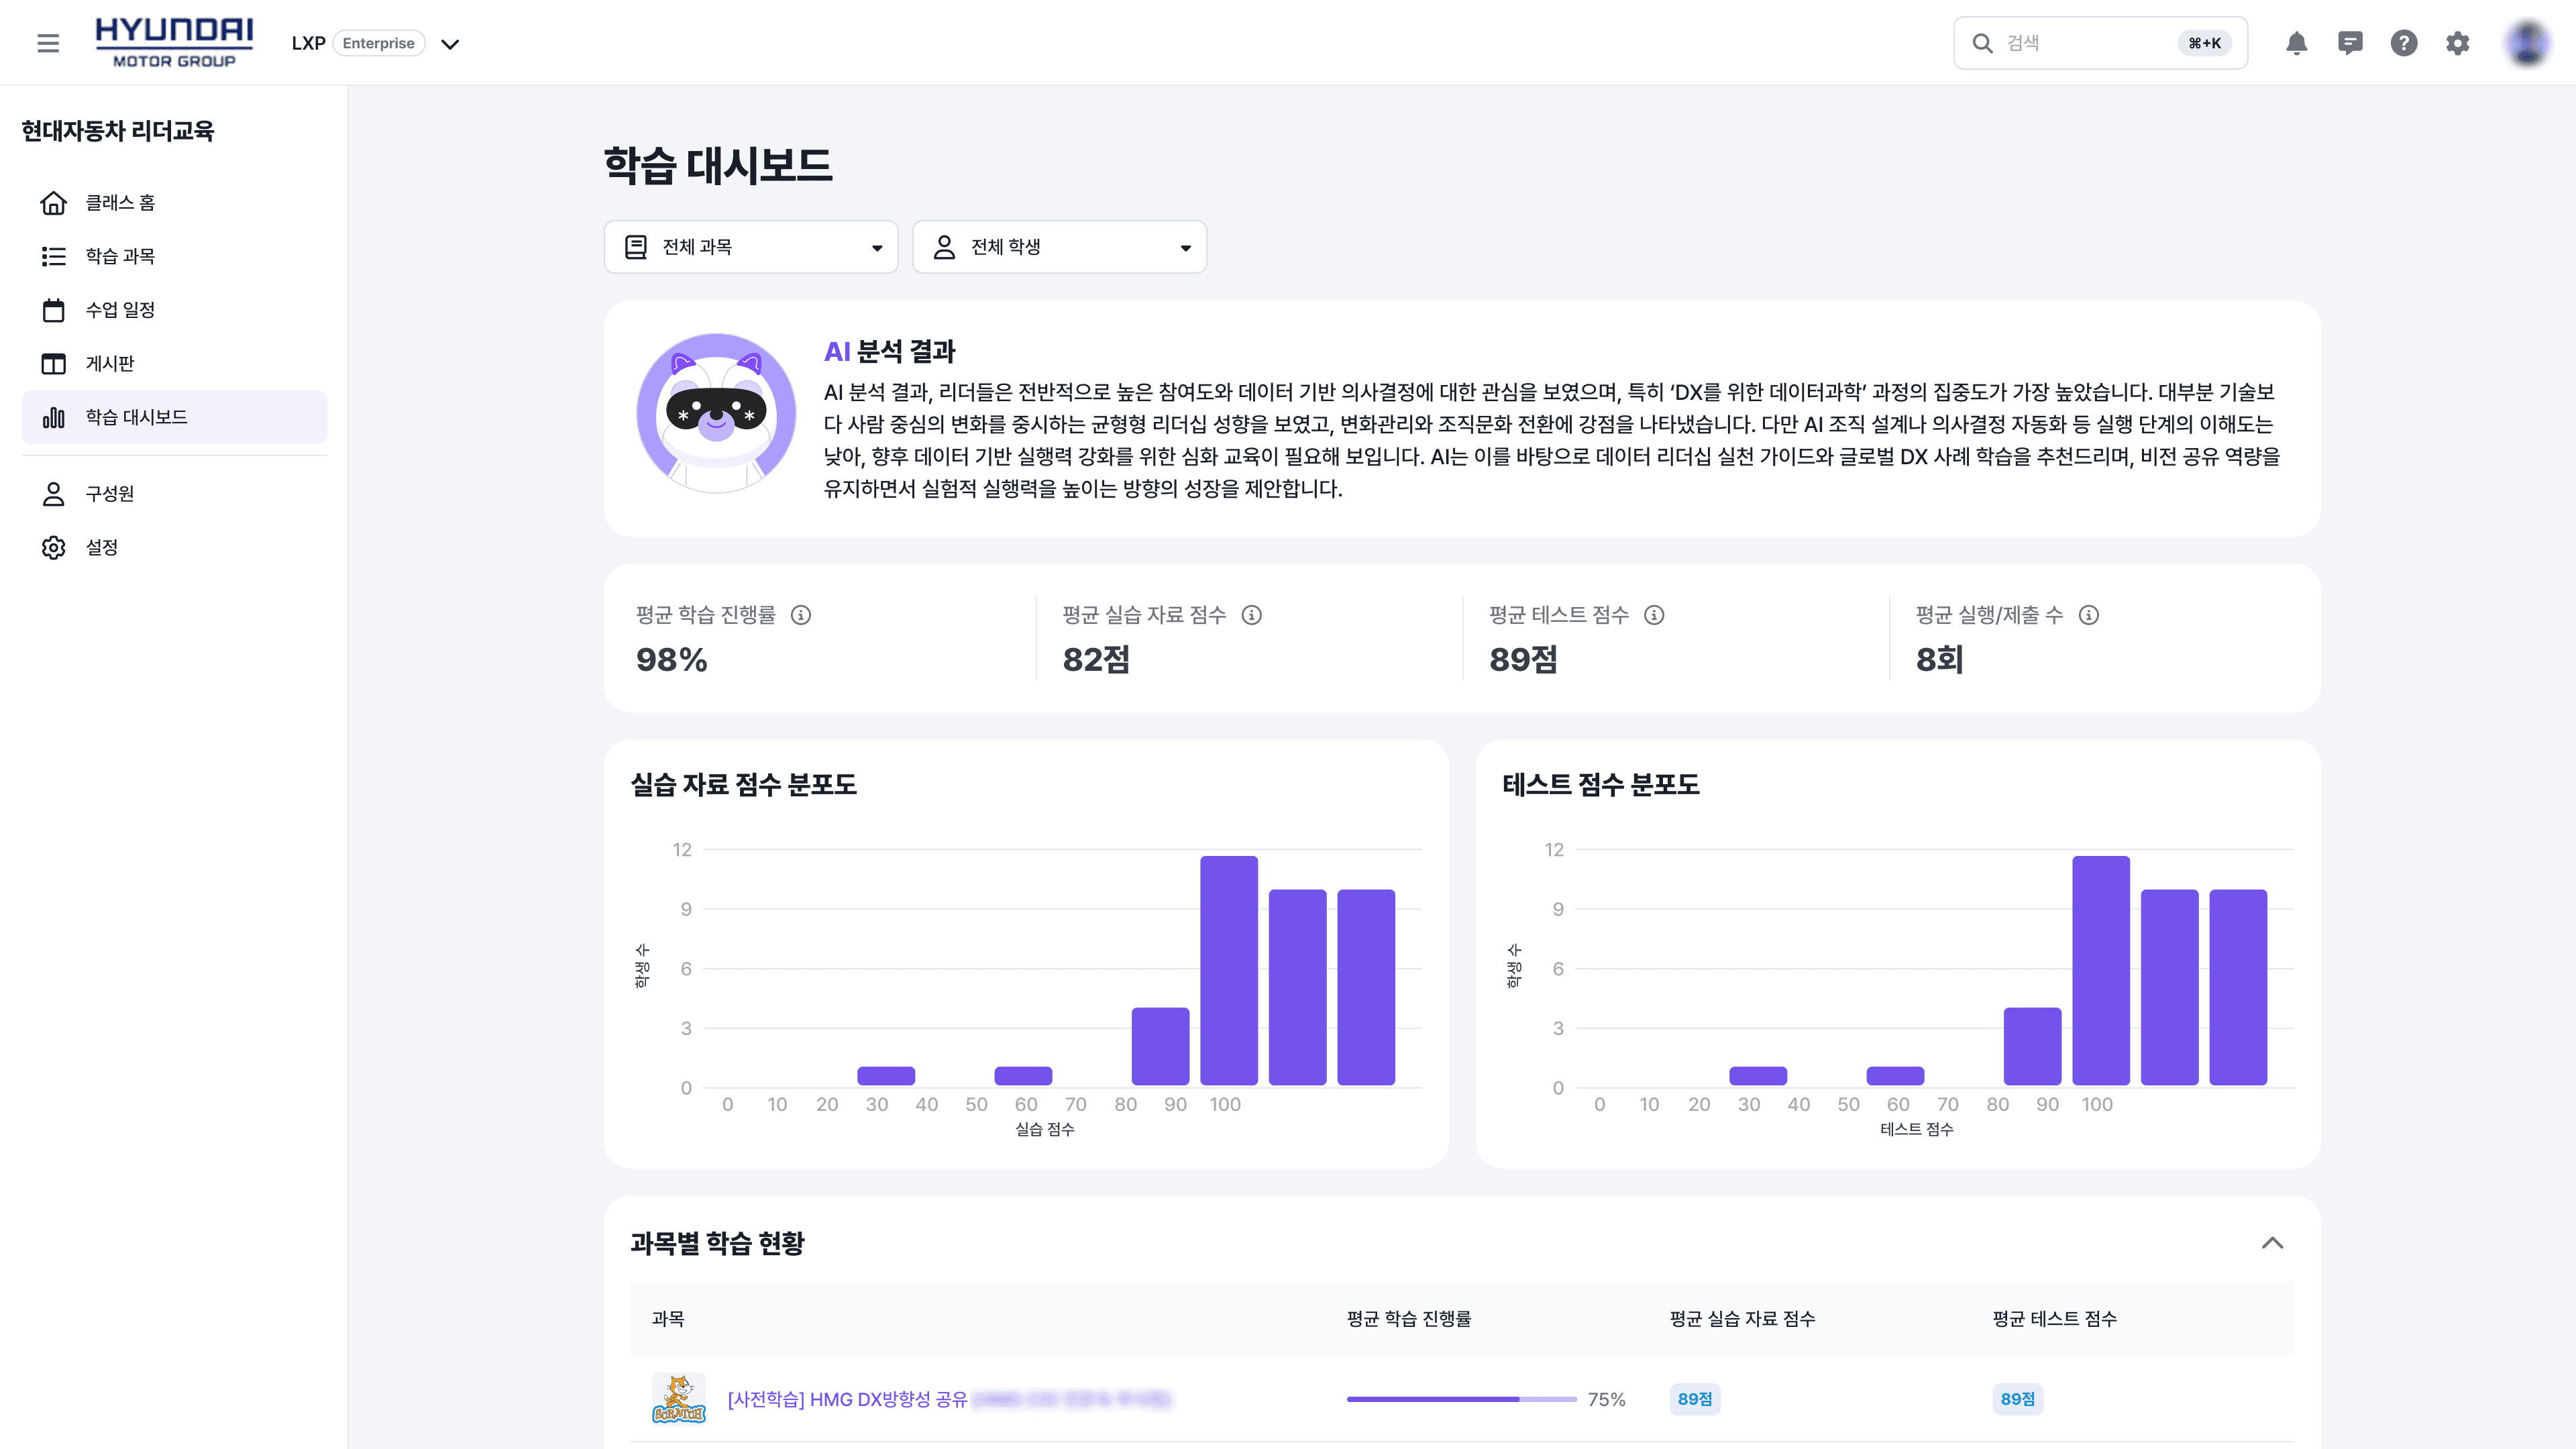
Task: Go to 클래스 홈 in the sidebar
Action: pos(120,203)
